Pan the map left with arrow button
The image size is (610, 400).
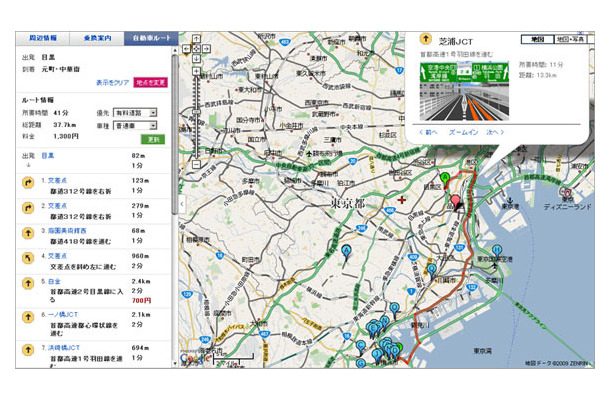186,49
